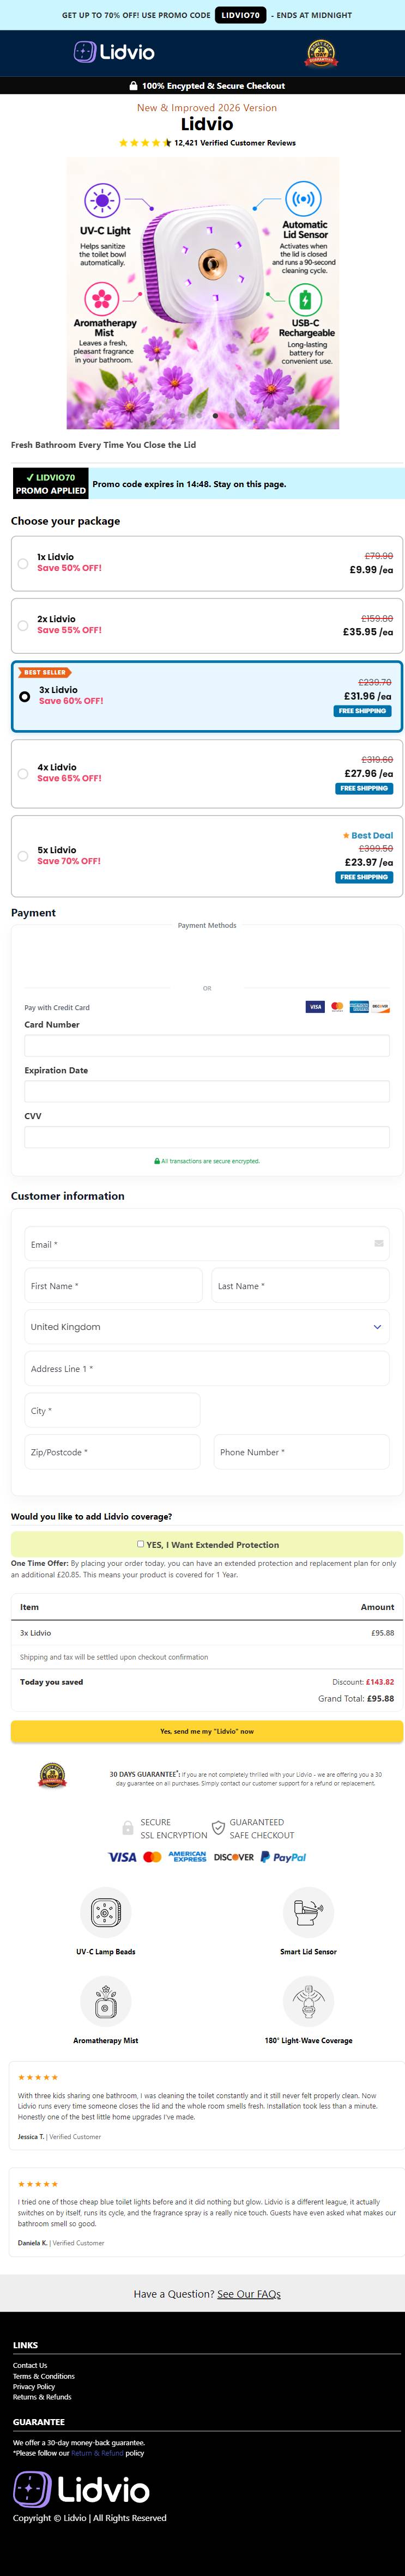Screen dimensions: 405x2576
Task: Click the Secure SSL Encryption lock icon
Action: click(x=127, y=1828)
